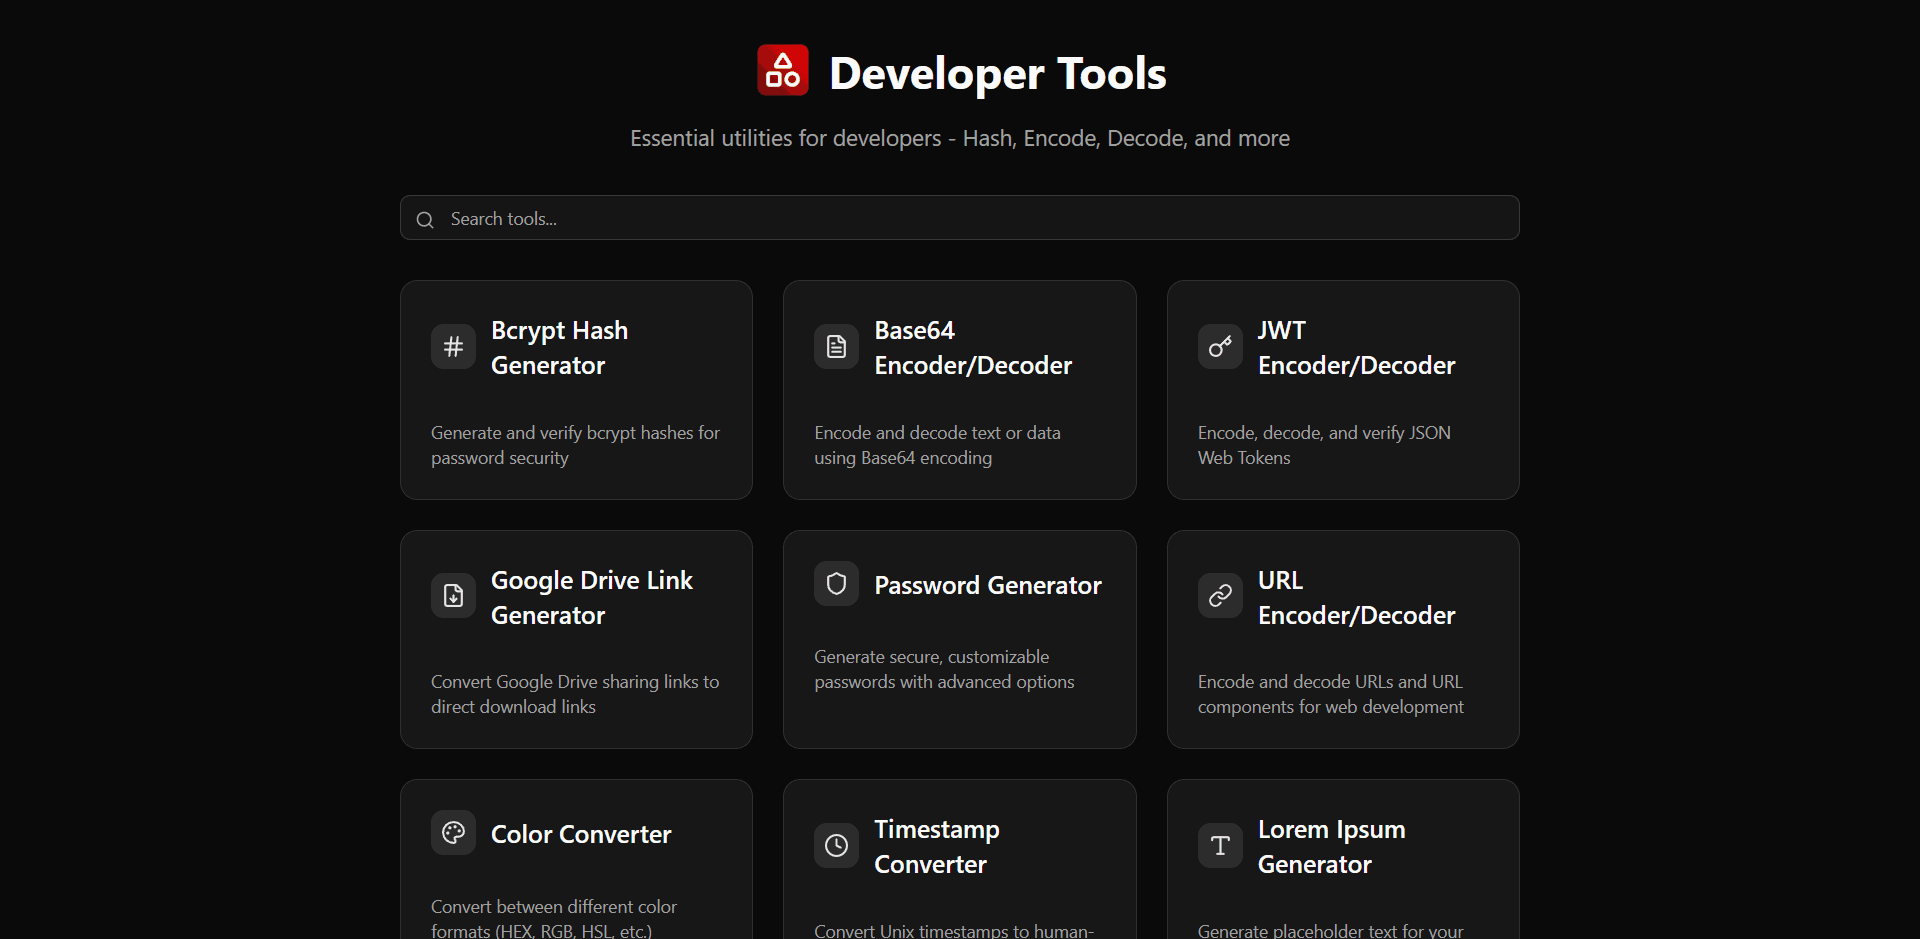Click the magnifier icon in the search bar
Image resolution: width=1920 pixels, height=939 pixels.
pyautogui.click(x=425, y=219)
